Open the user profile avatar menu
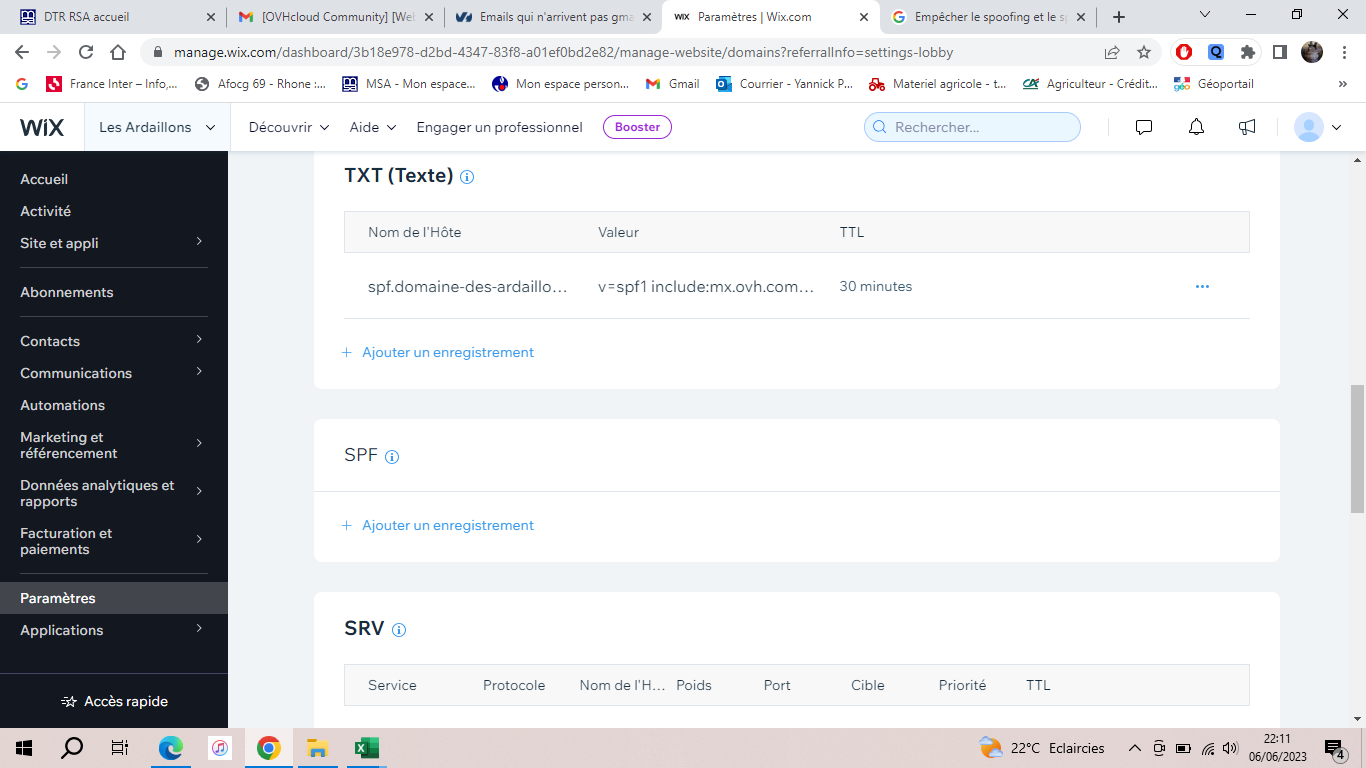This screenshot has width=1366, height=768. click(1317, 127)
